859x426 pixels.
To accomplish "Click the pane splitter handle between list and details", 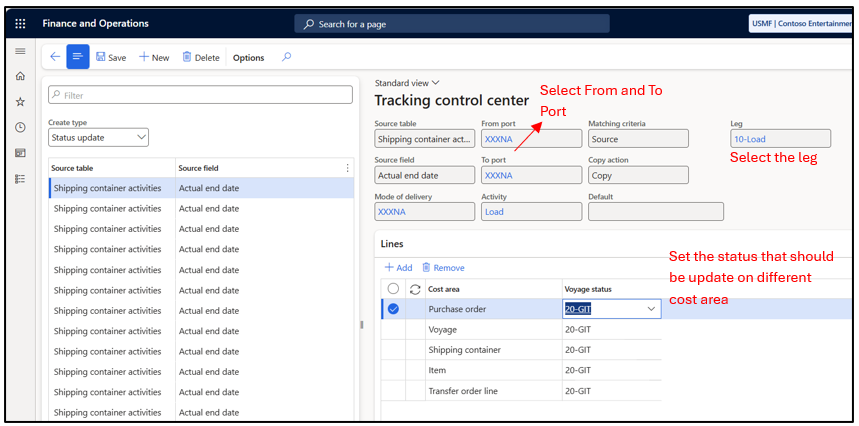I will (x=361, y=324).
